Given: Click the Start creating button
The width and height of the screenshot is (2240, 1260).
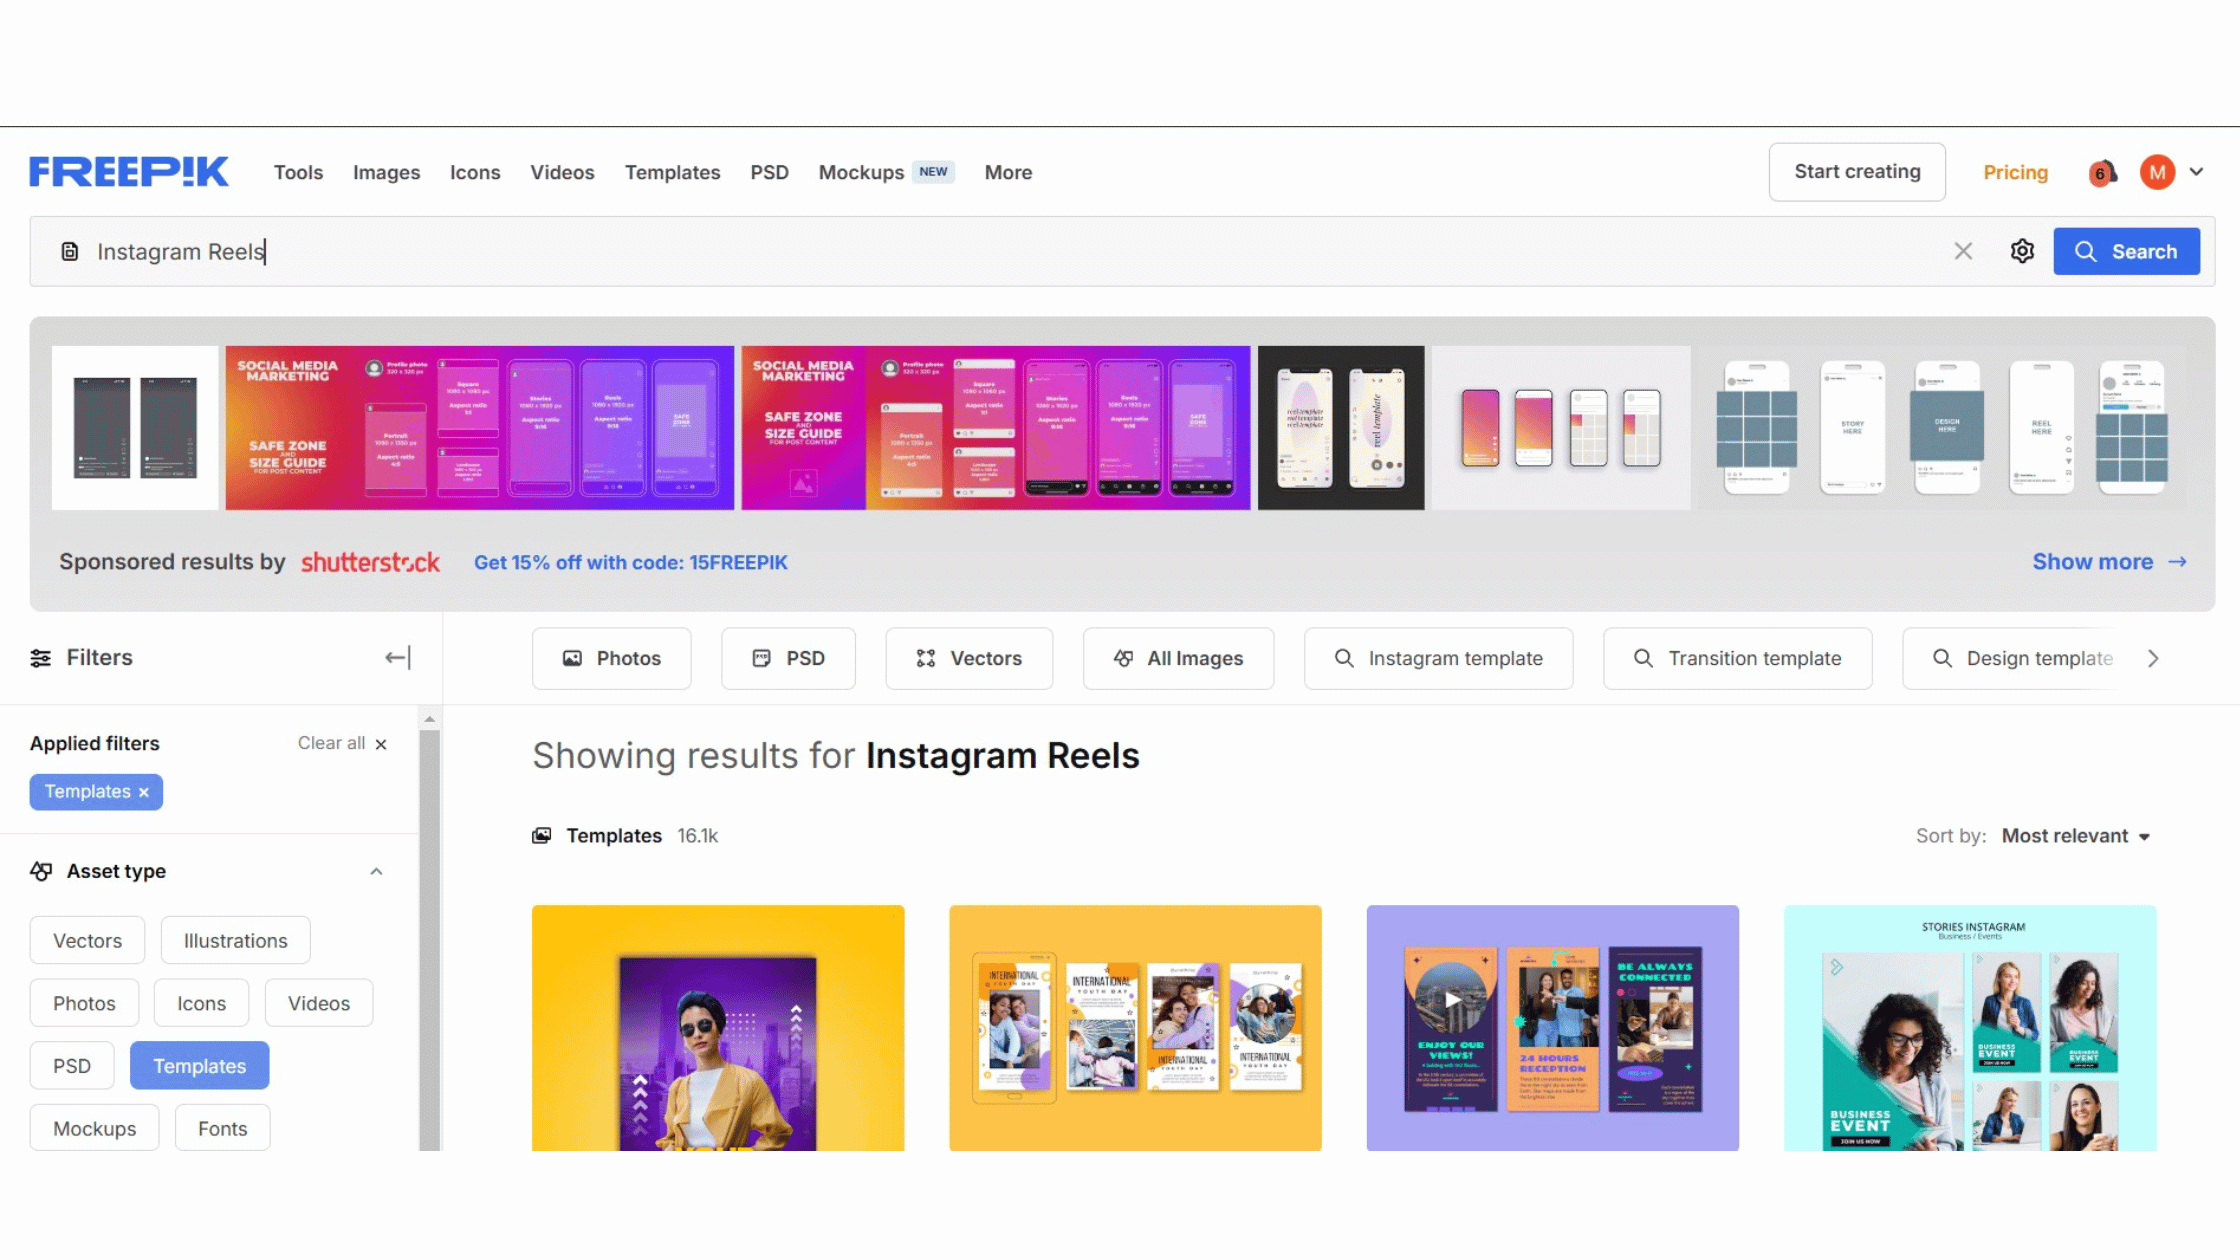Looking at the screenshot, I should point(1857,171).
